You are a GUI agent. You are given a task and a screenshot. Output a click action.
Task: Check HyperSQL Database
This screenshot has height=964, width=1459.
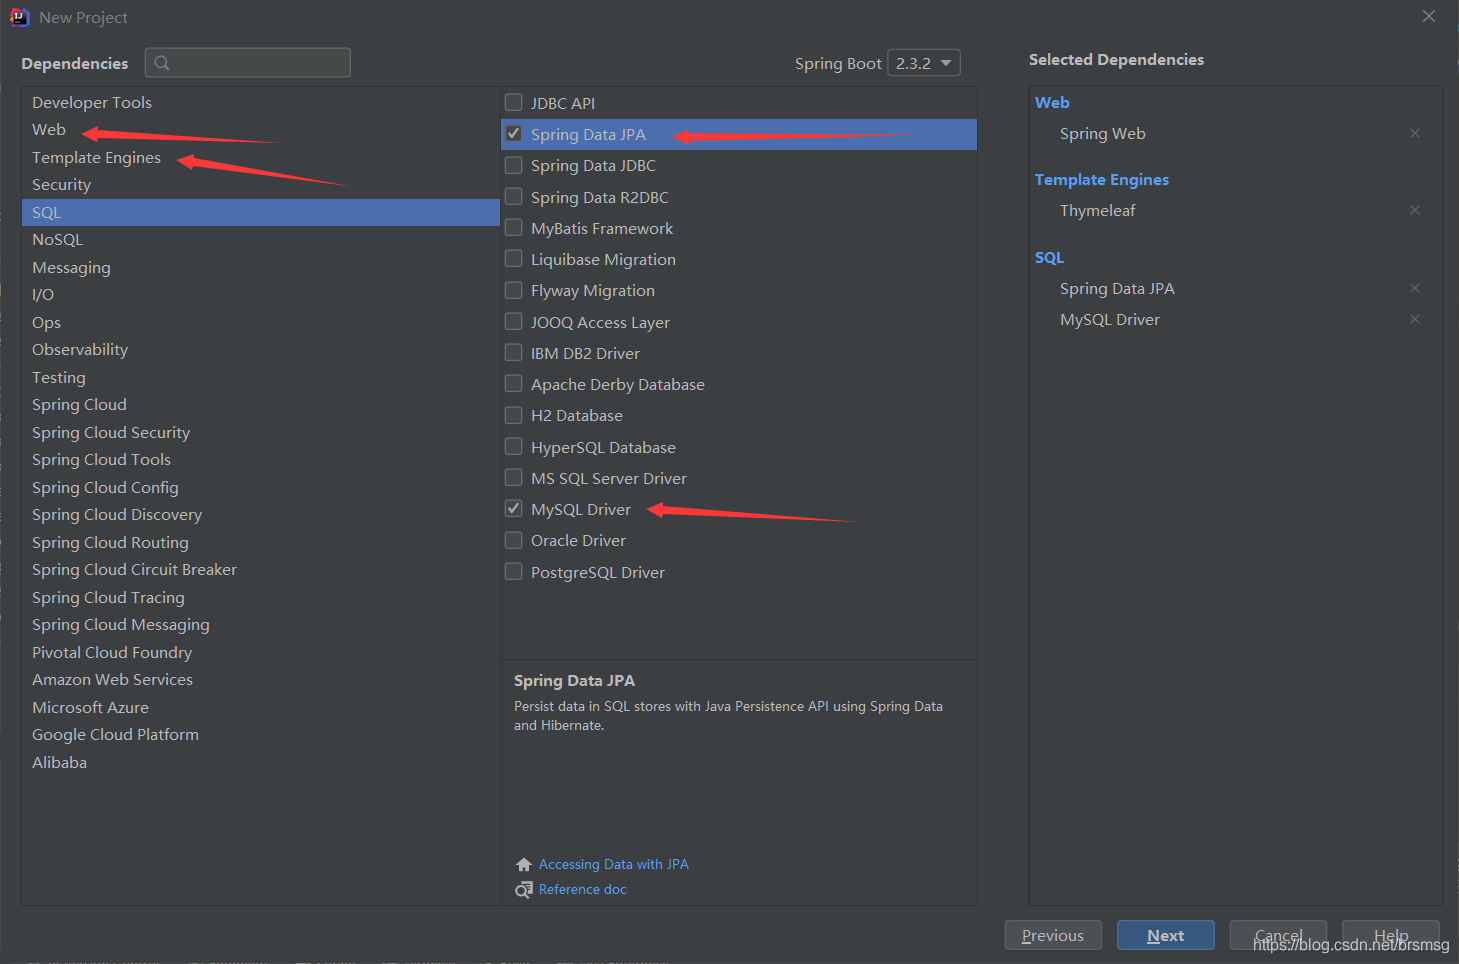coord(514,446)
